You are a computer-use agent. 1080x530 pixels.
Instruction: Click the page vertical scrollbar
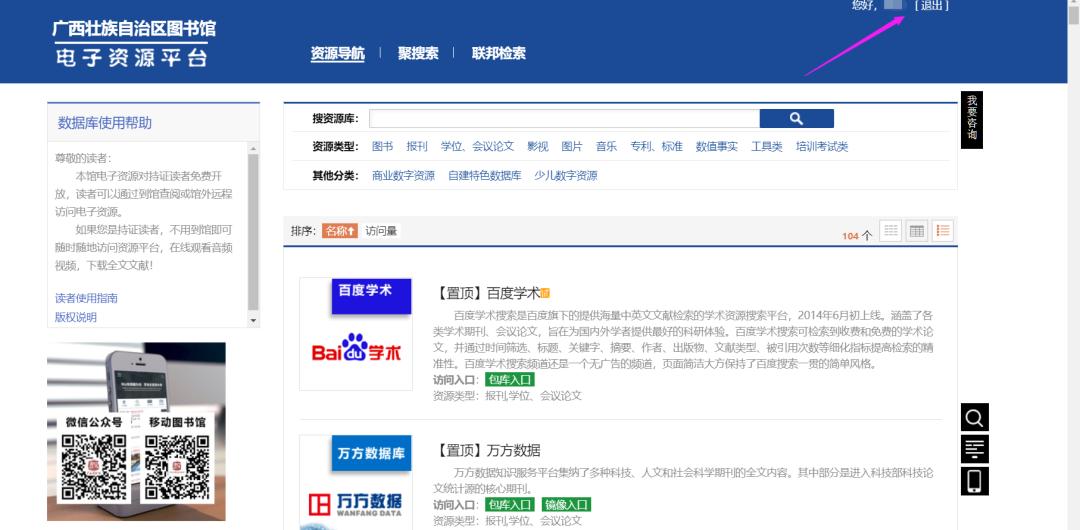pos(1074,265)
